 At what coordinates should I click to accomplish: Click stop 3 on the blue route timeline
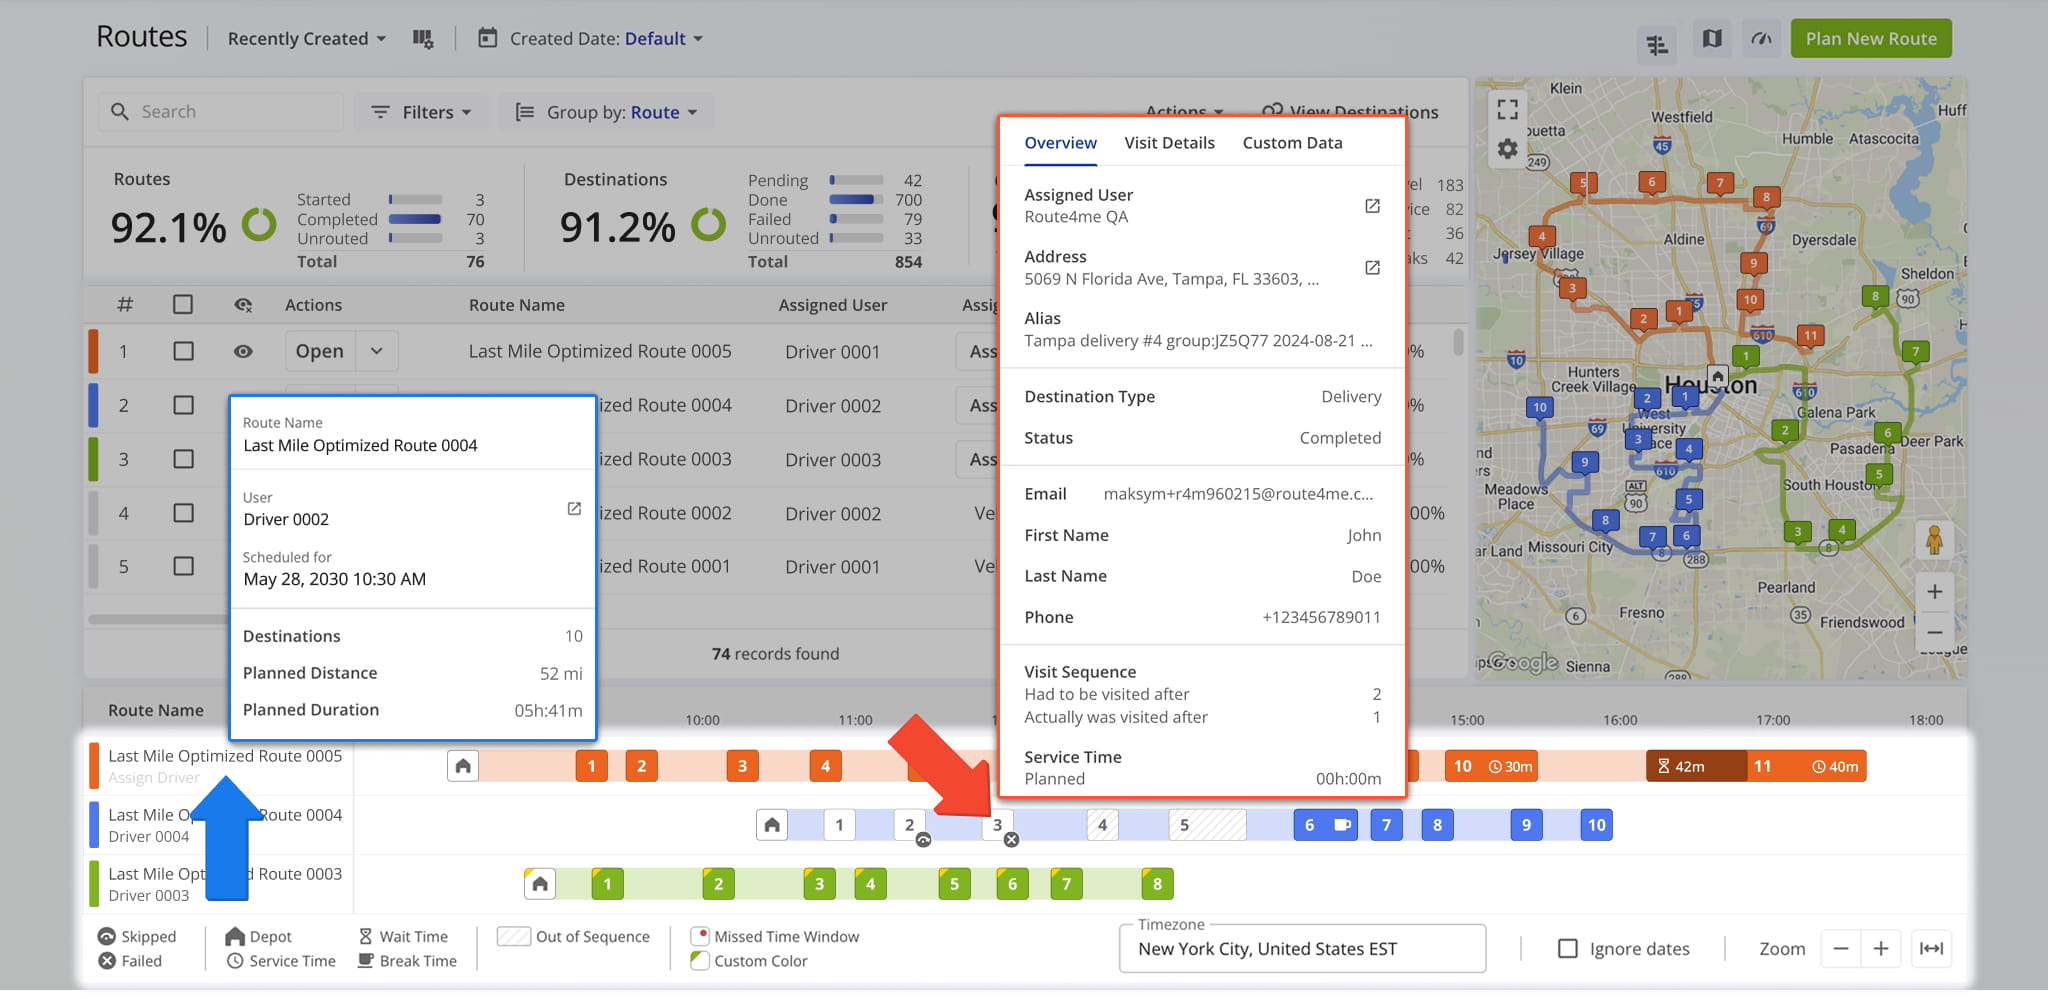(x=997, y=825)
